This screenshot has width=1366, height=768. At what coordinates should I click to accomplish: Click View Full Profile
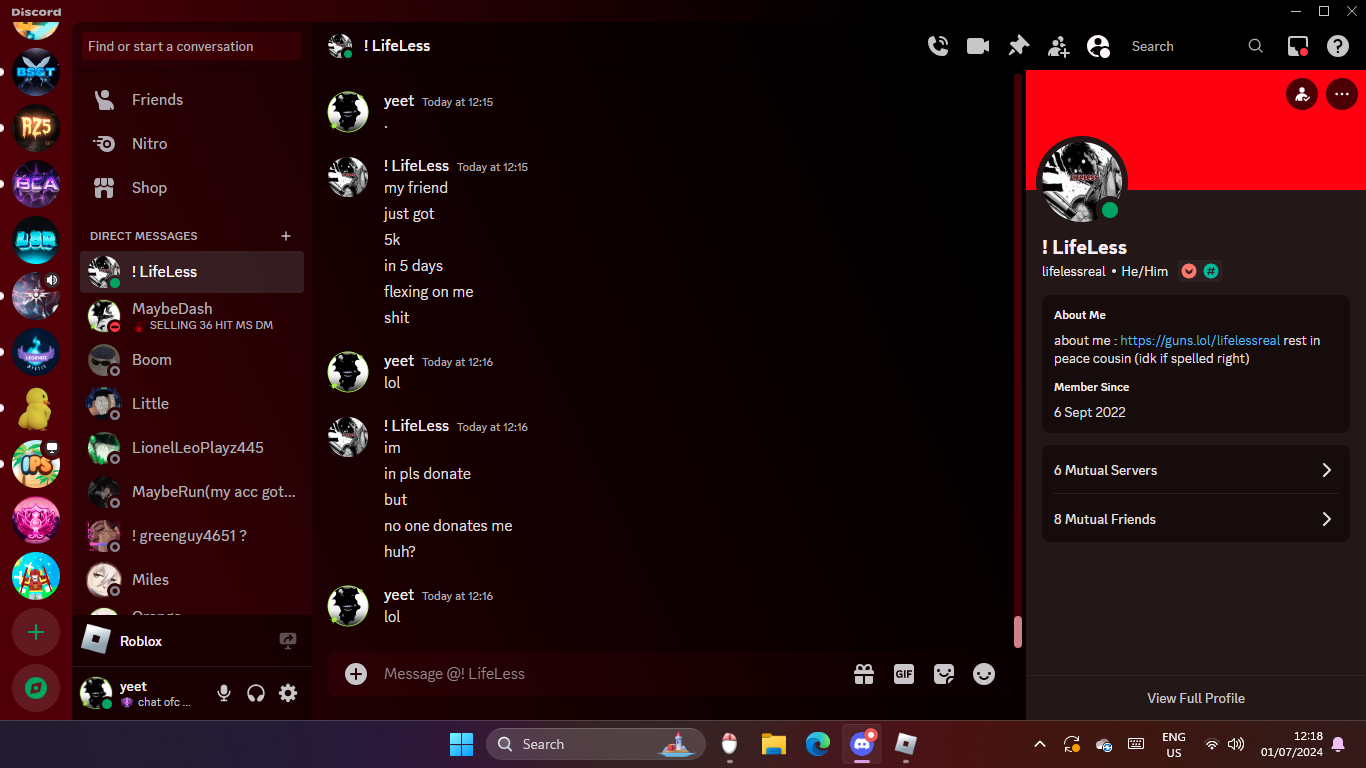coord(1196,698)
